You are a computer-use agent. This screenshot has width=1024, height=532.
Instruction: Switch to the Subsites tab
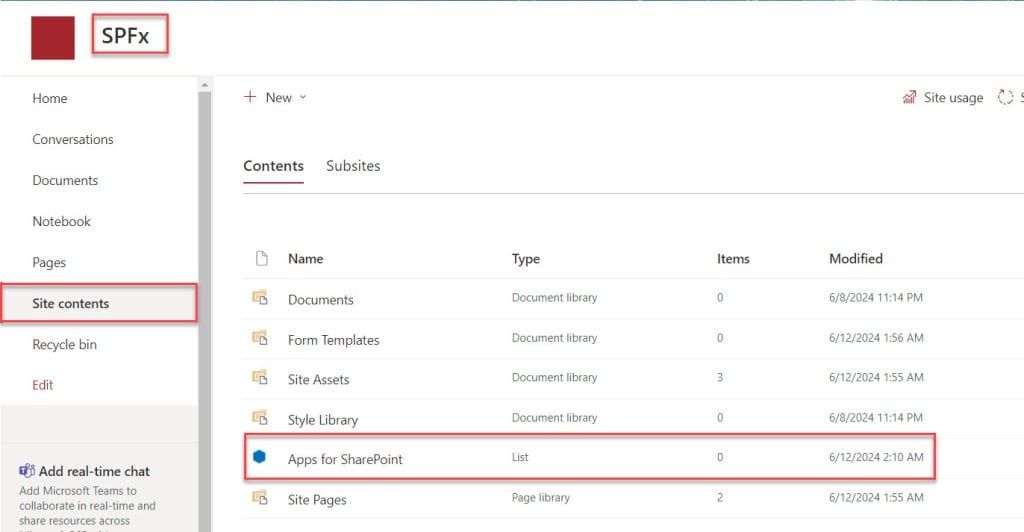coord(353,166)
